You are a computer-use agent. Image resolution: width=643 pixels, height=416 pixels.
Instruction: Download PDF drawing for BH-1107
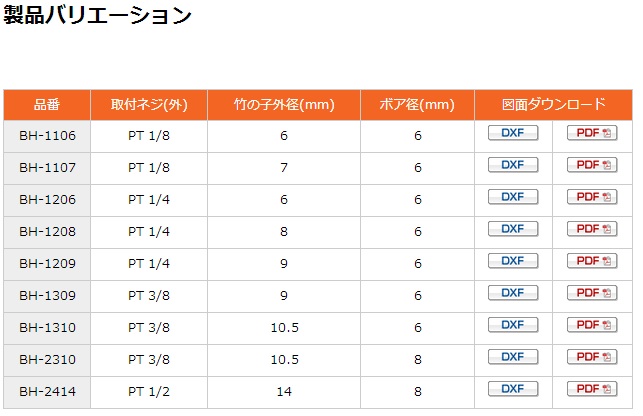click(592, 165)
